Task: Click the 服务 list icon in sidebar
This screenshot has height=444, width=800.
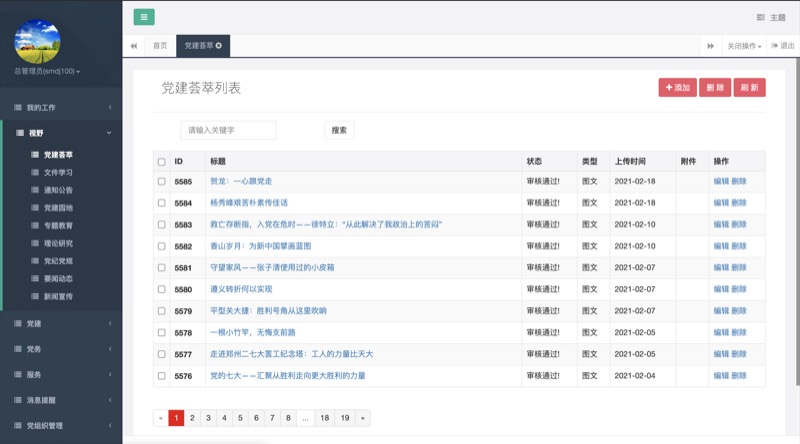Action: pos(18,374)
